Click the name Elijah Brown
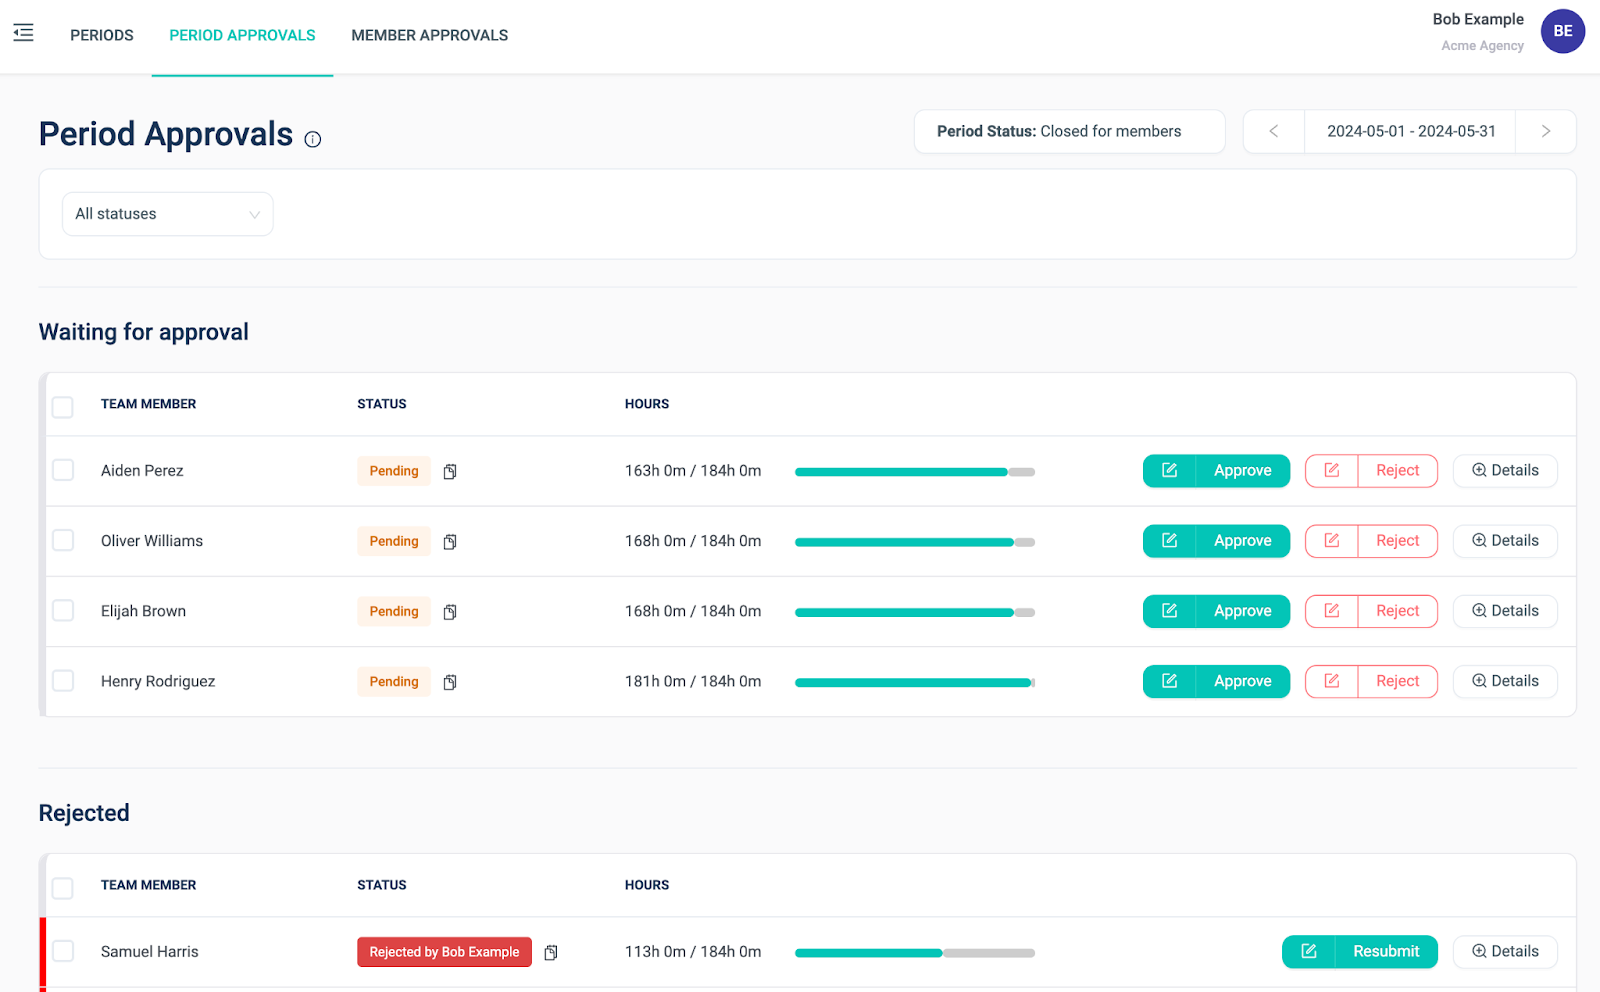The width and height of the screenshot is (1600, 992). pos(143,611)
